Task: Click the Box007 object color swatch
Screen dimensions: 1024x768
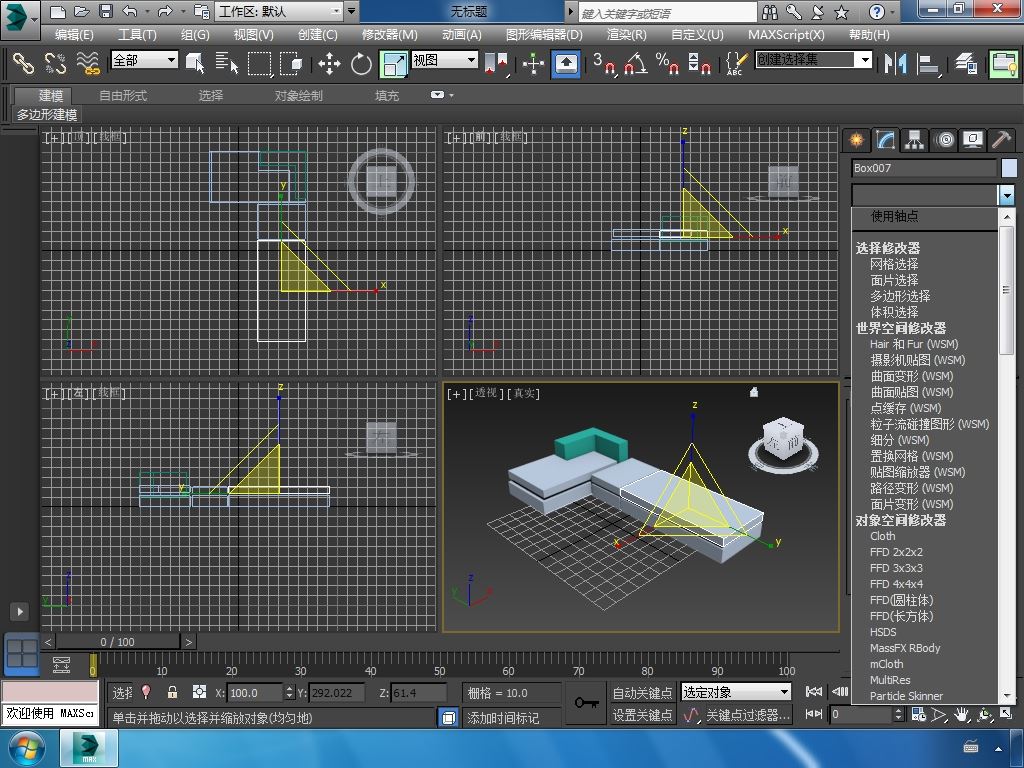Action: [x=1009, y=168]
